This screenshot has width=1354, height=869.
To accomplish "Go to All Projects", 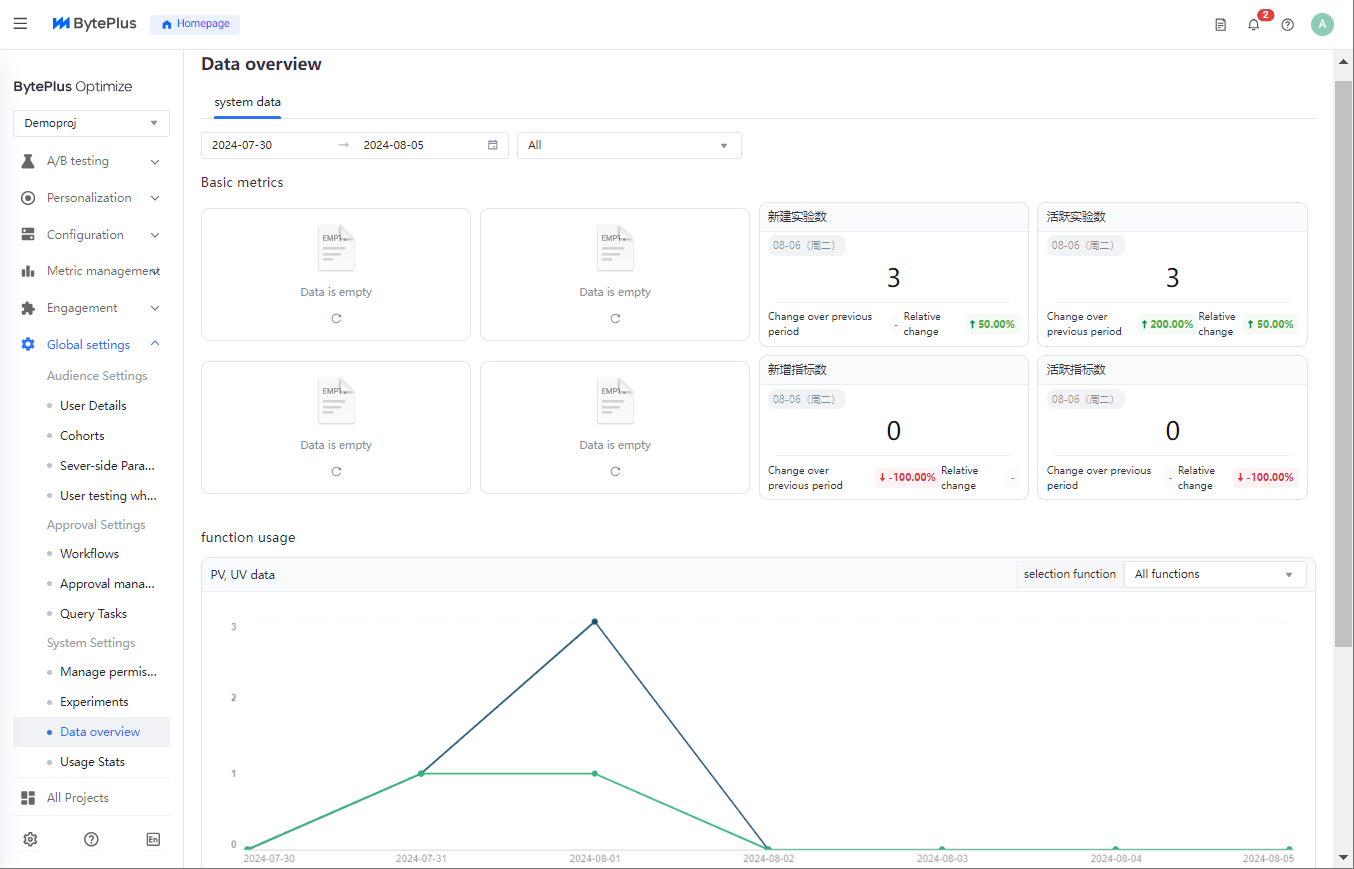I will 77,798.
